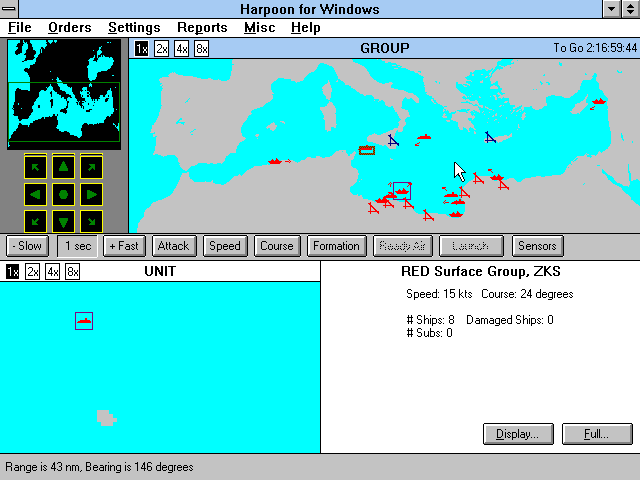Click the Range and Bearing status text
Screen dimensions: 640x480
99,467
